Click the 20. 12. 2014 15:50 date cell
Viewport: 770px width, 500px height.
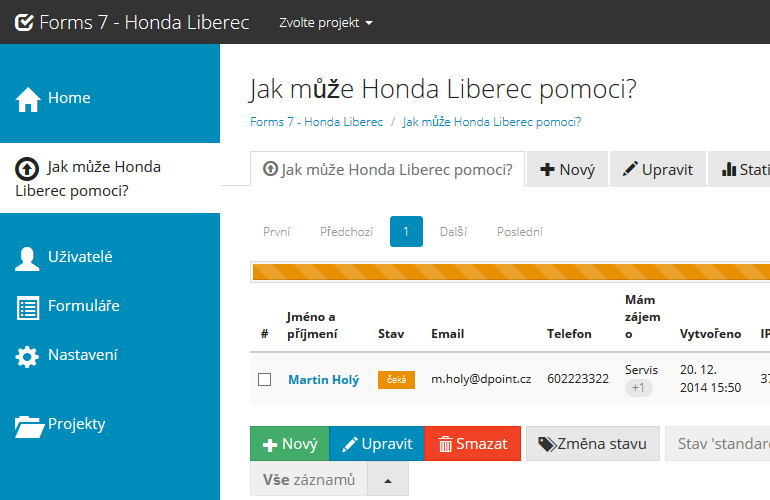[x=710, y=379]
